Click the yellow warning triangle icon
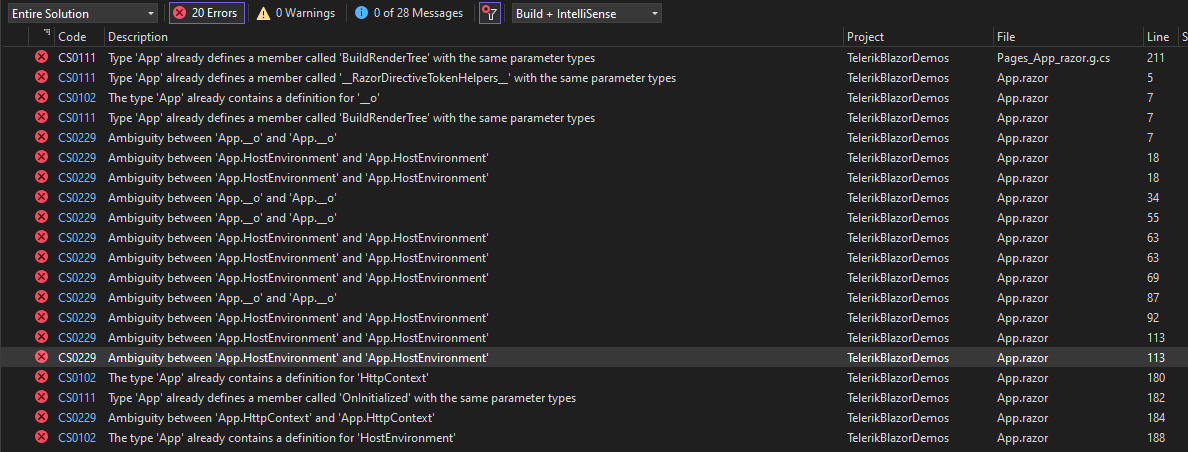 263,13
